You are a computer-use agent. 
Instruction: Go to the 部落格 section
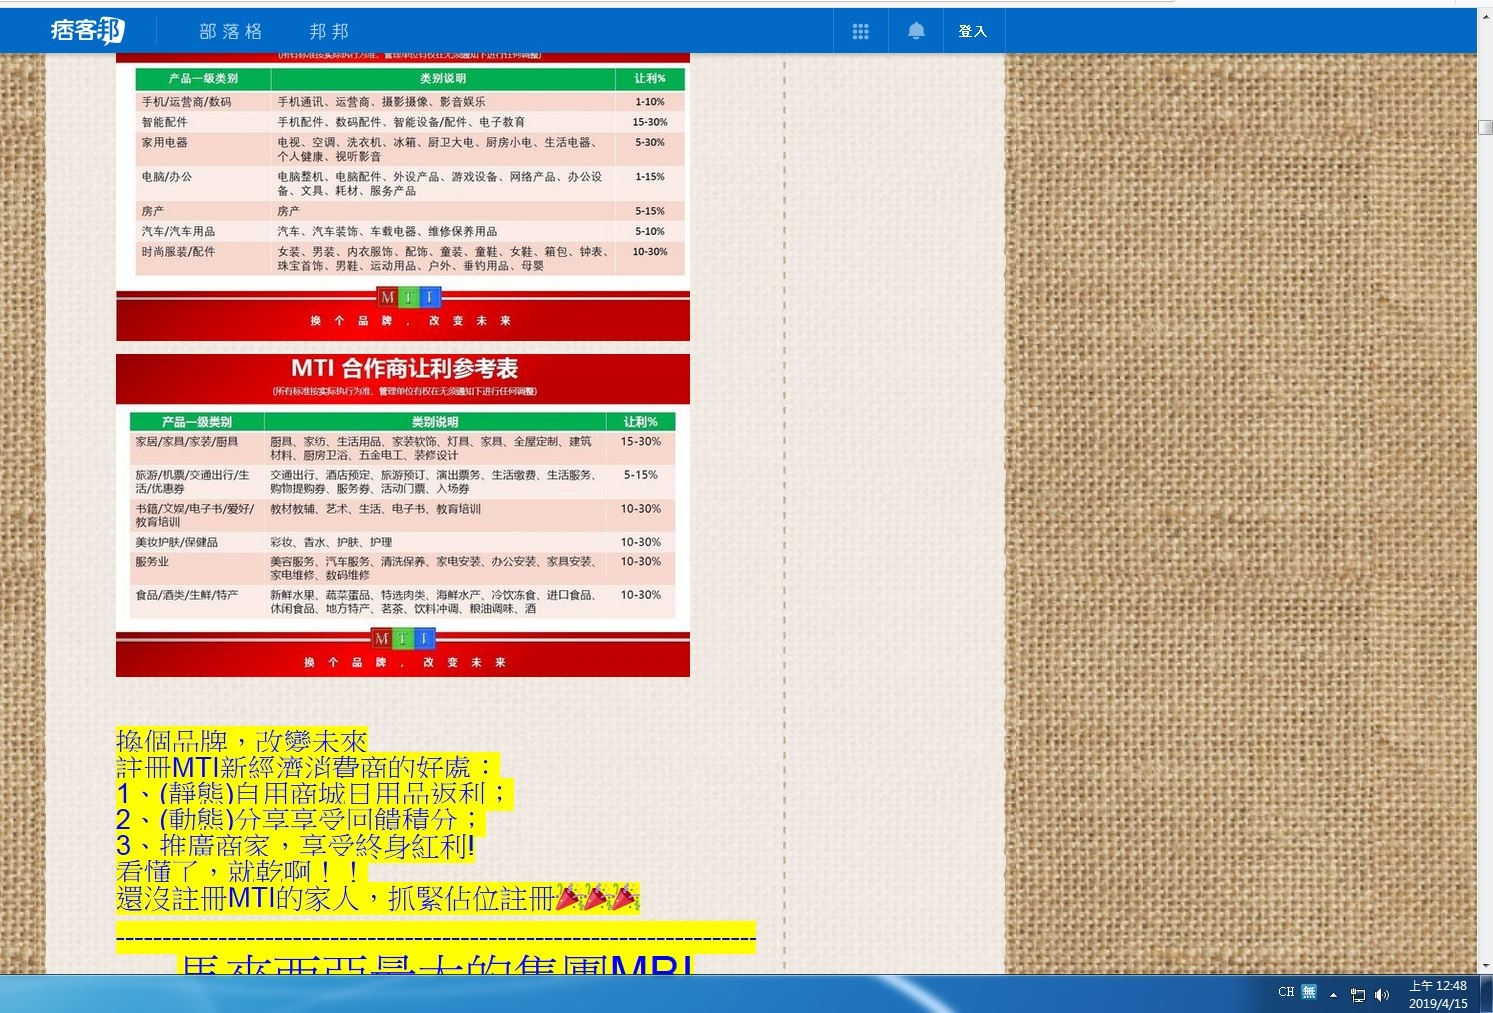pyautogui.click(x=231, y=31)
